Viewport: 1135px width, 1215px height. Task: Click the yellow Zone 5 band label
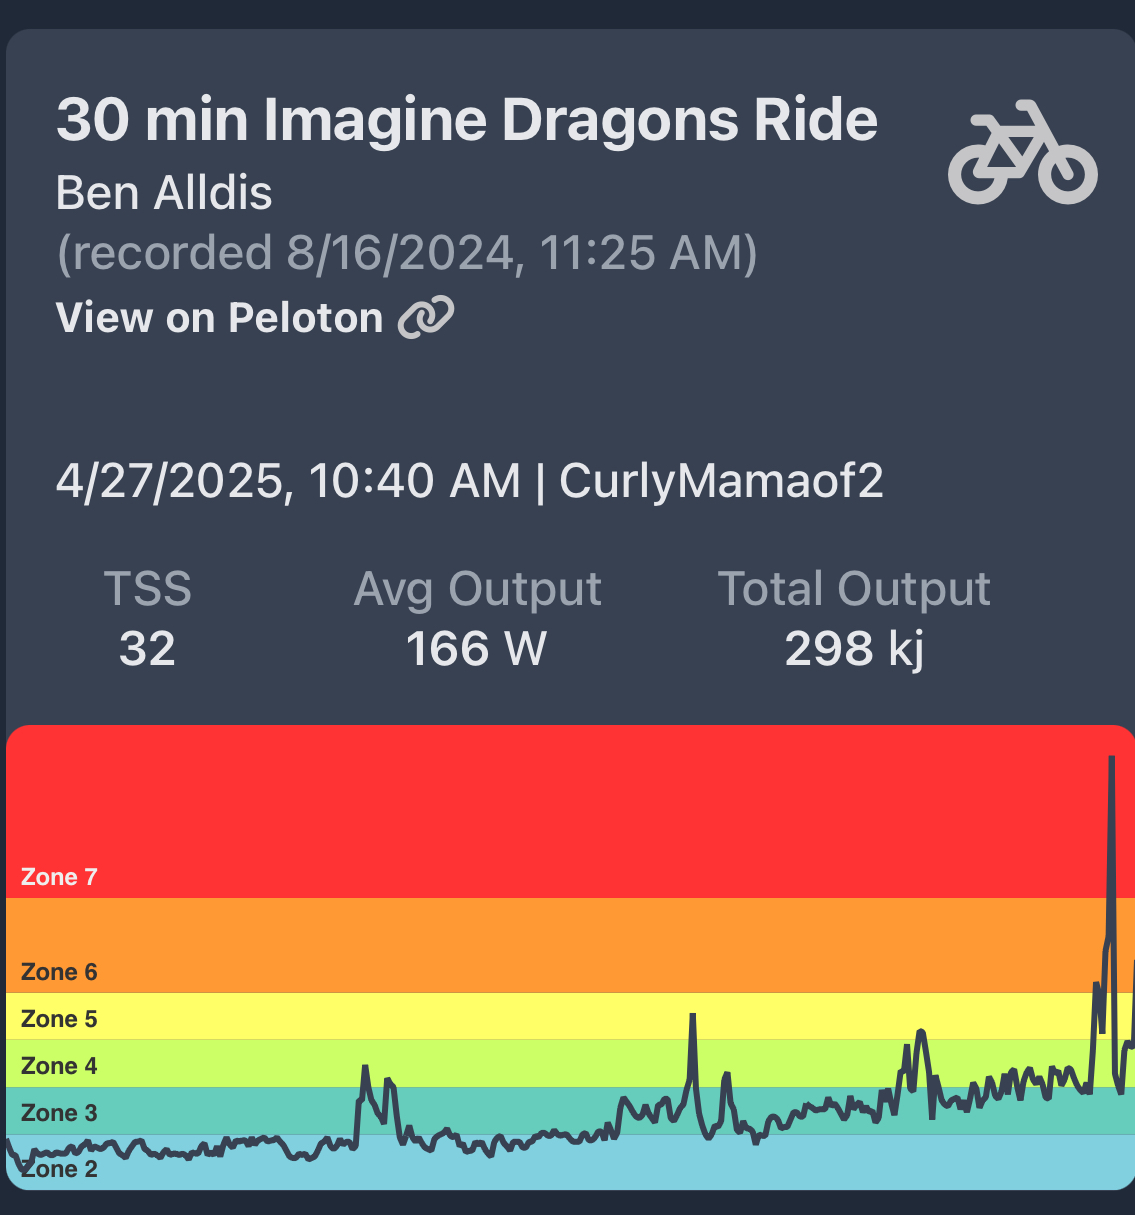(x=59, y=1019)
